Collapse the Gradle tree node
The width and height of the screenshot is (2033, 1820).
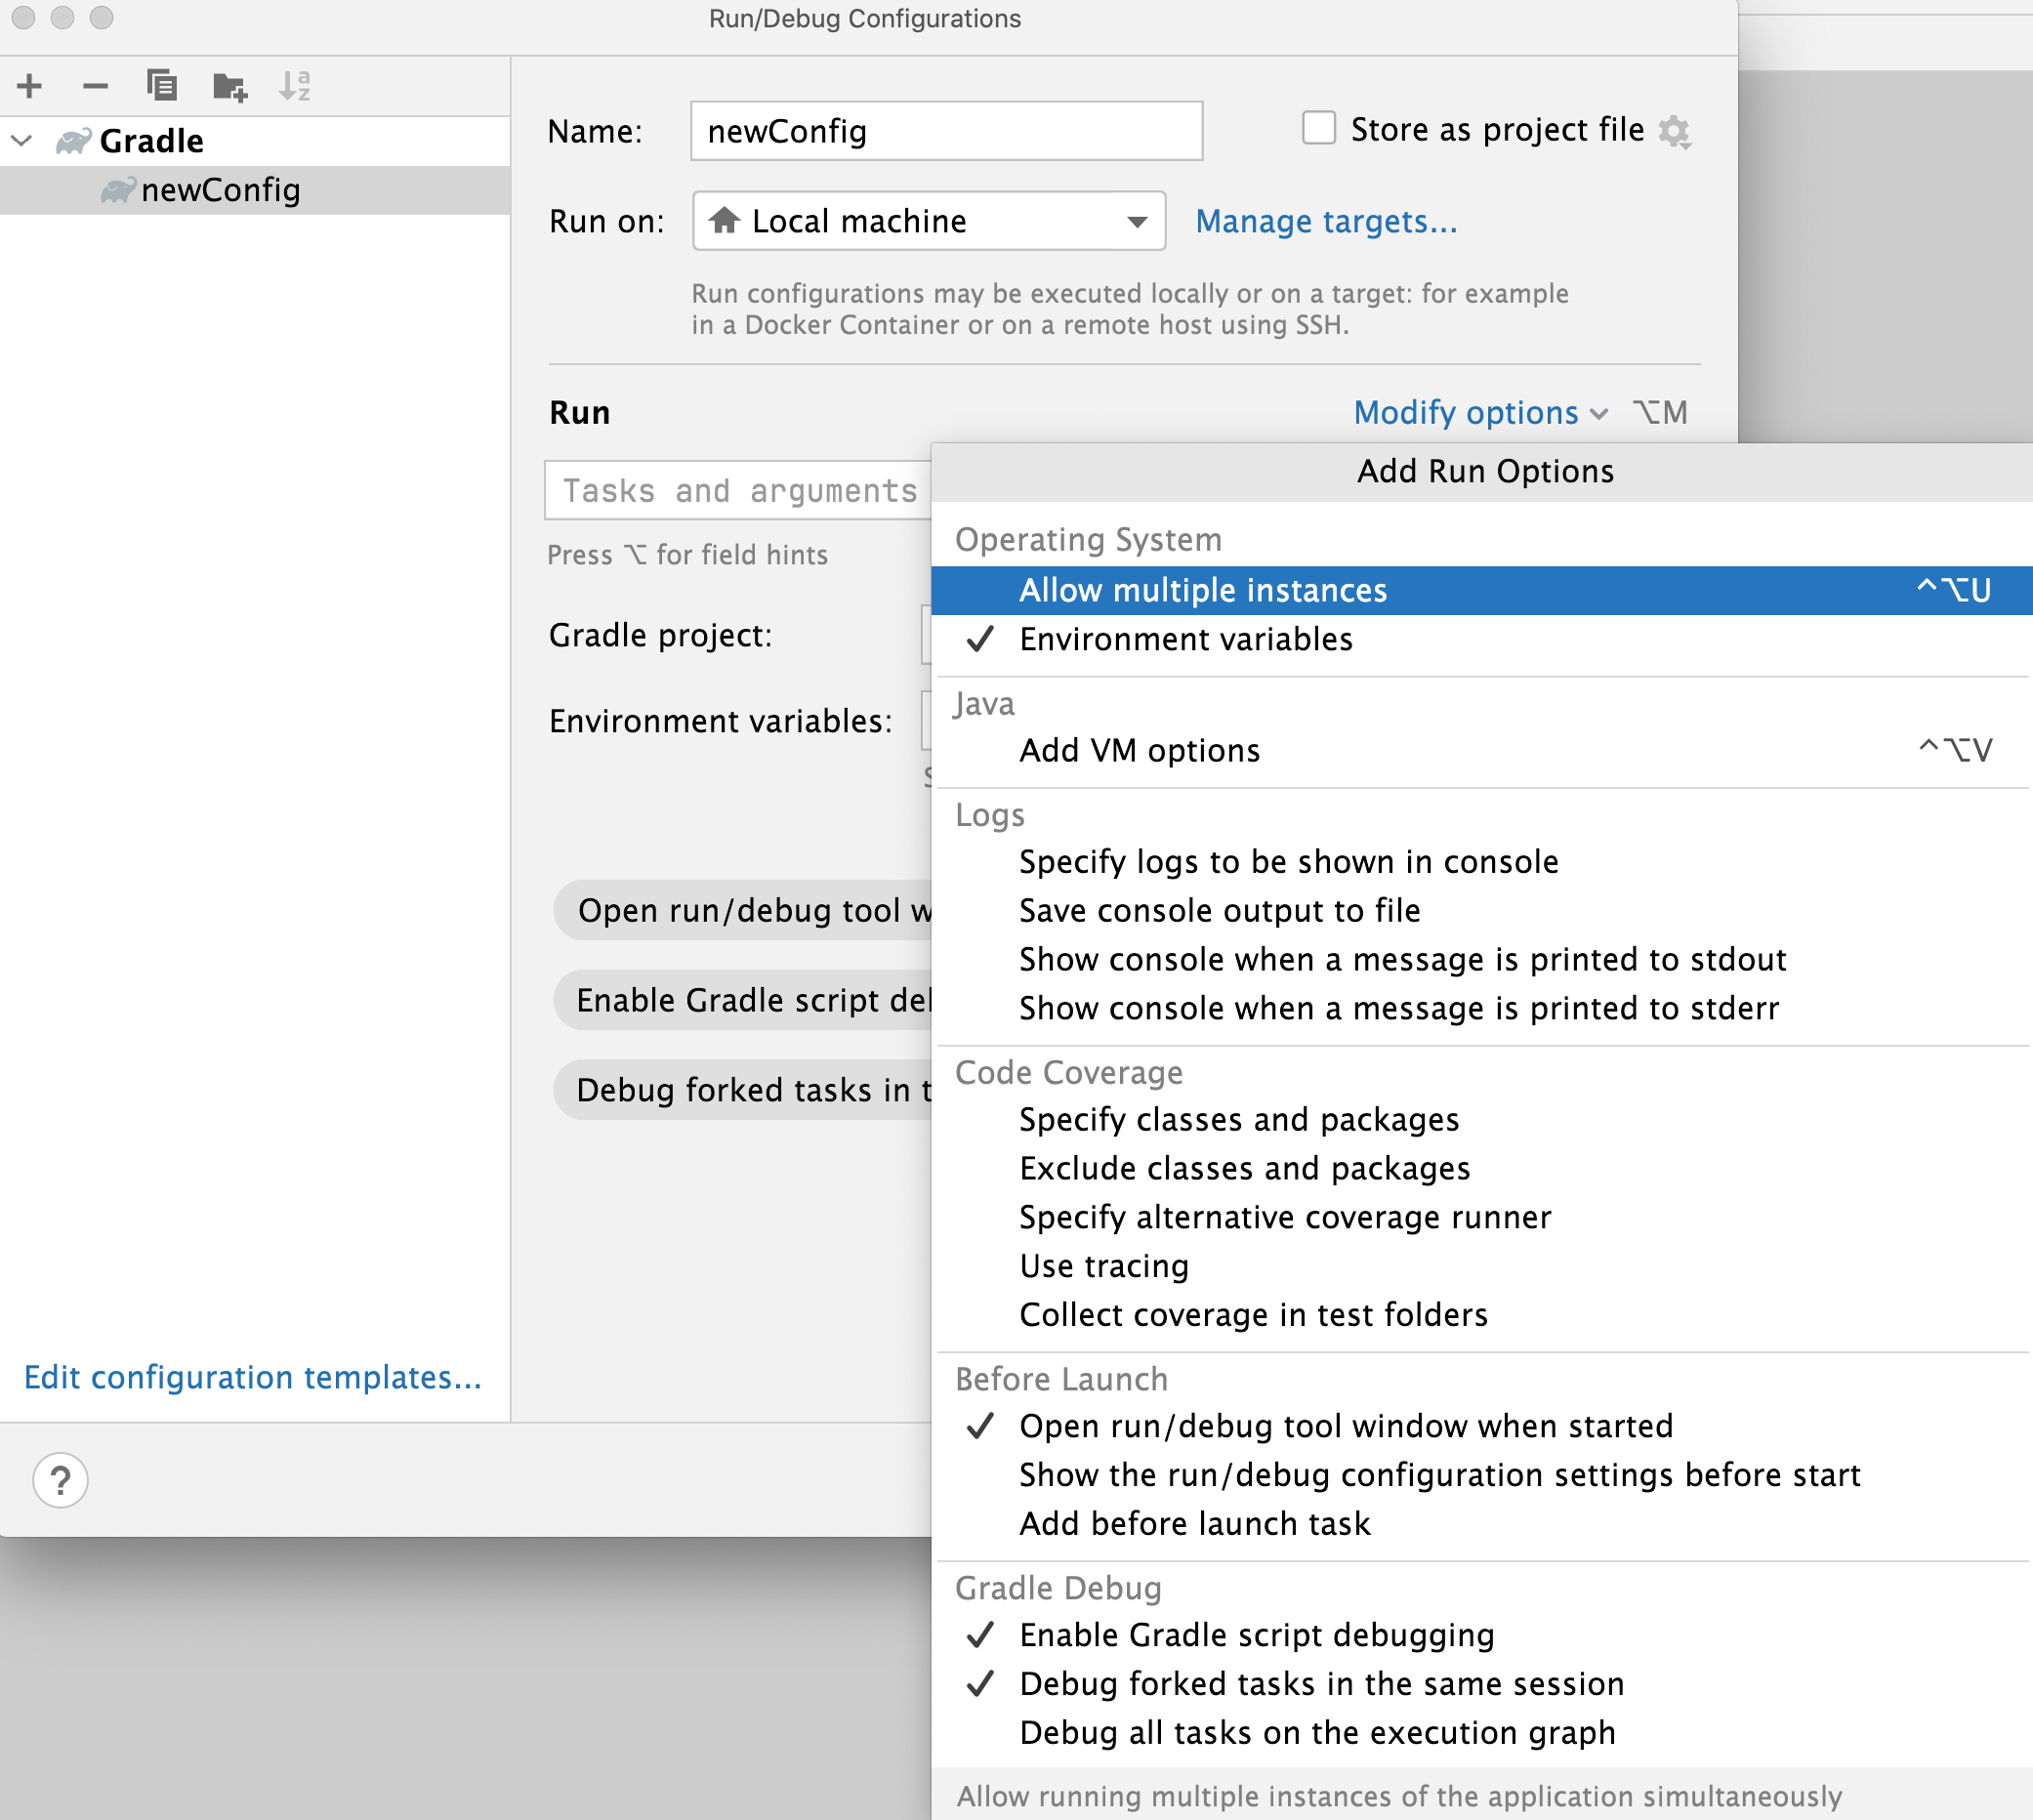click(x=21, y=140)
